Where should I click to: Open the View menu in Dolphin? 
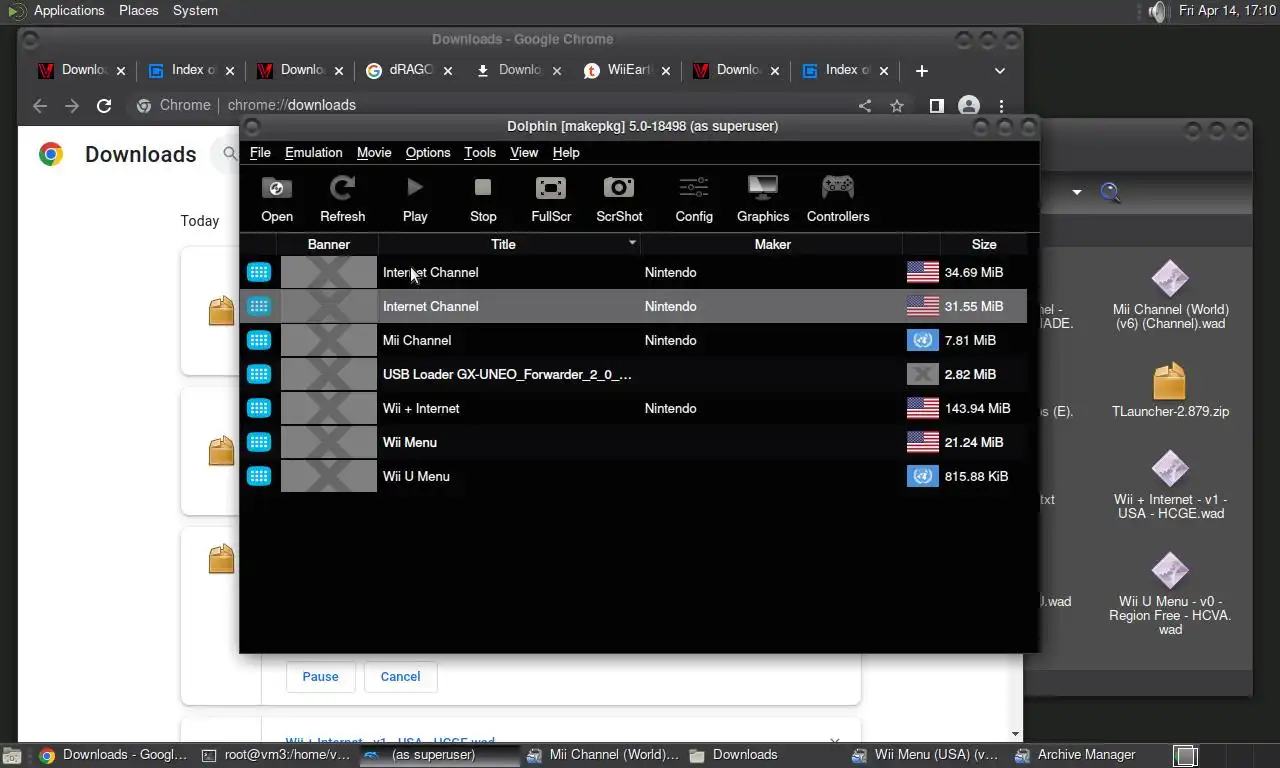[524, 152]
